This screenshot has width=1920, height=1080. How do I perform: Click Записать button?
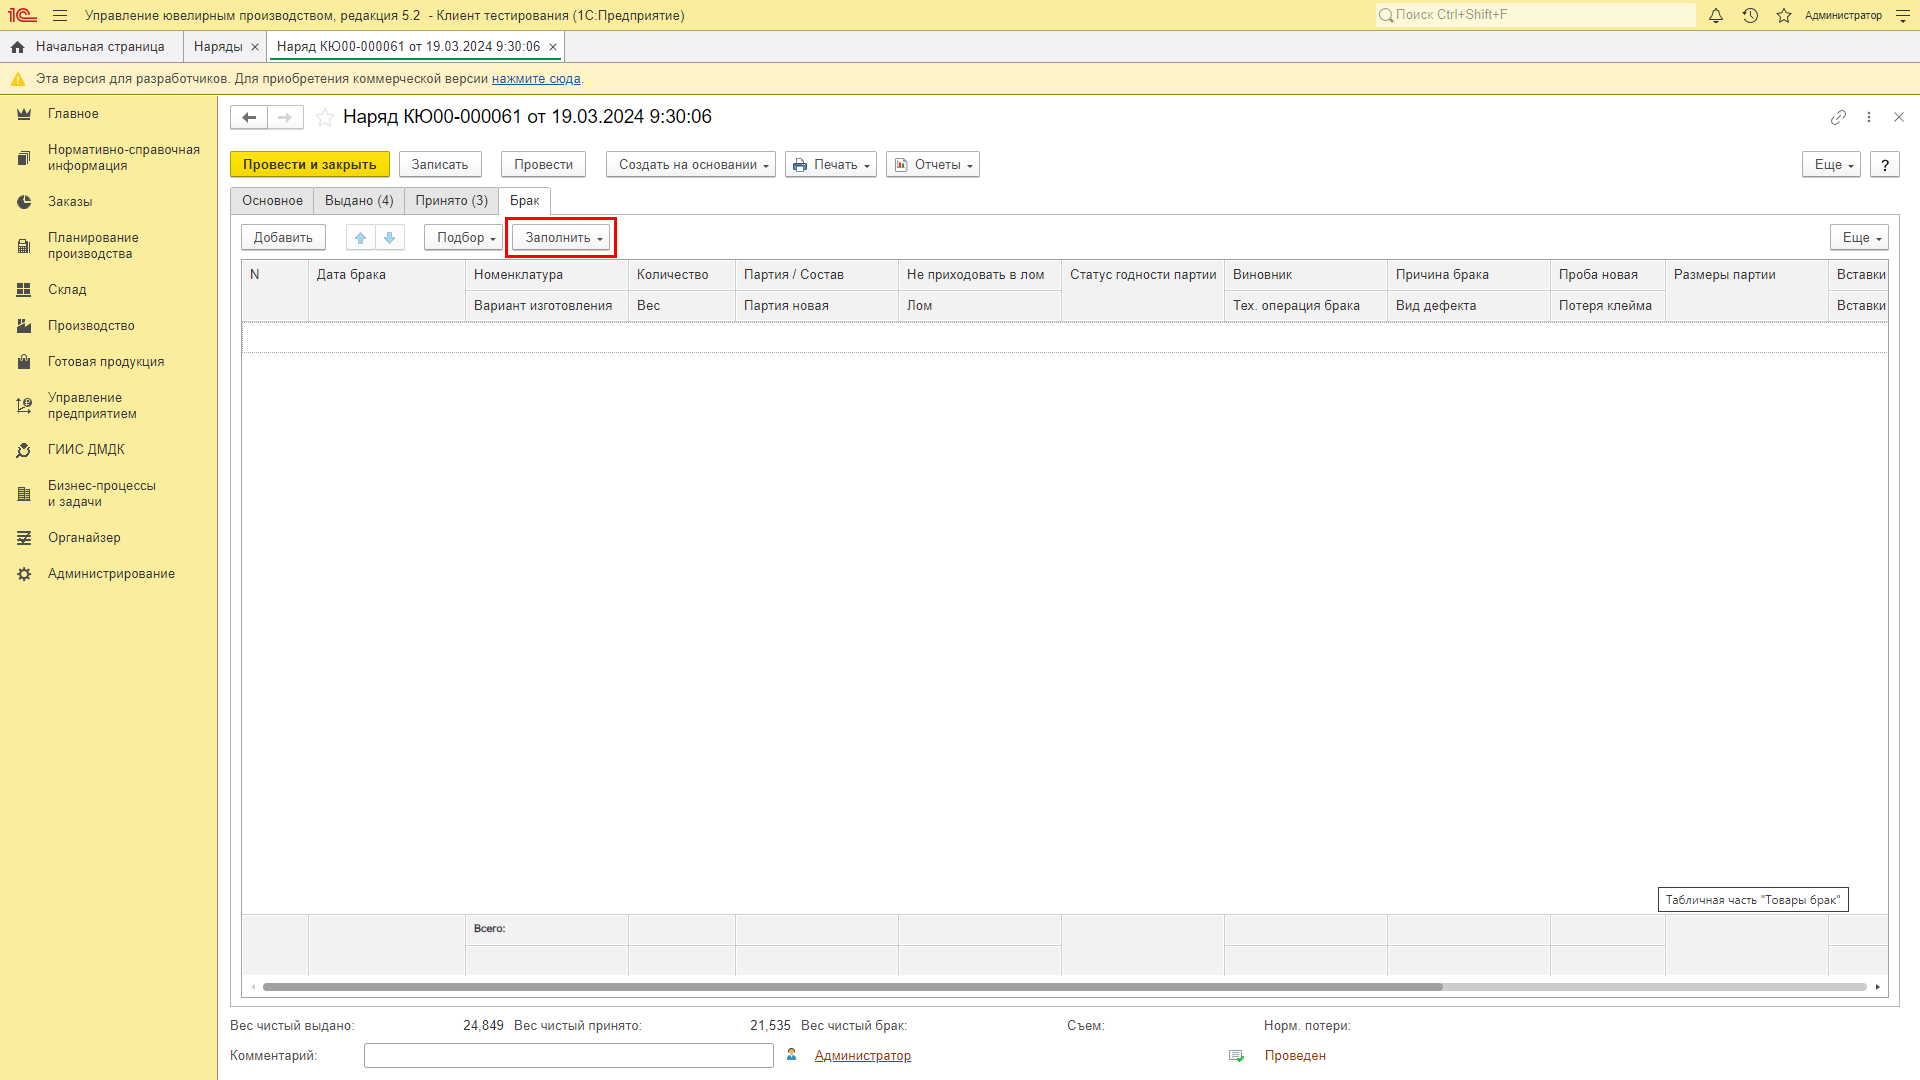[440, 165]
